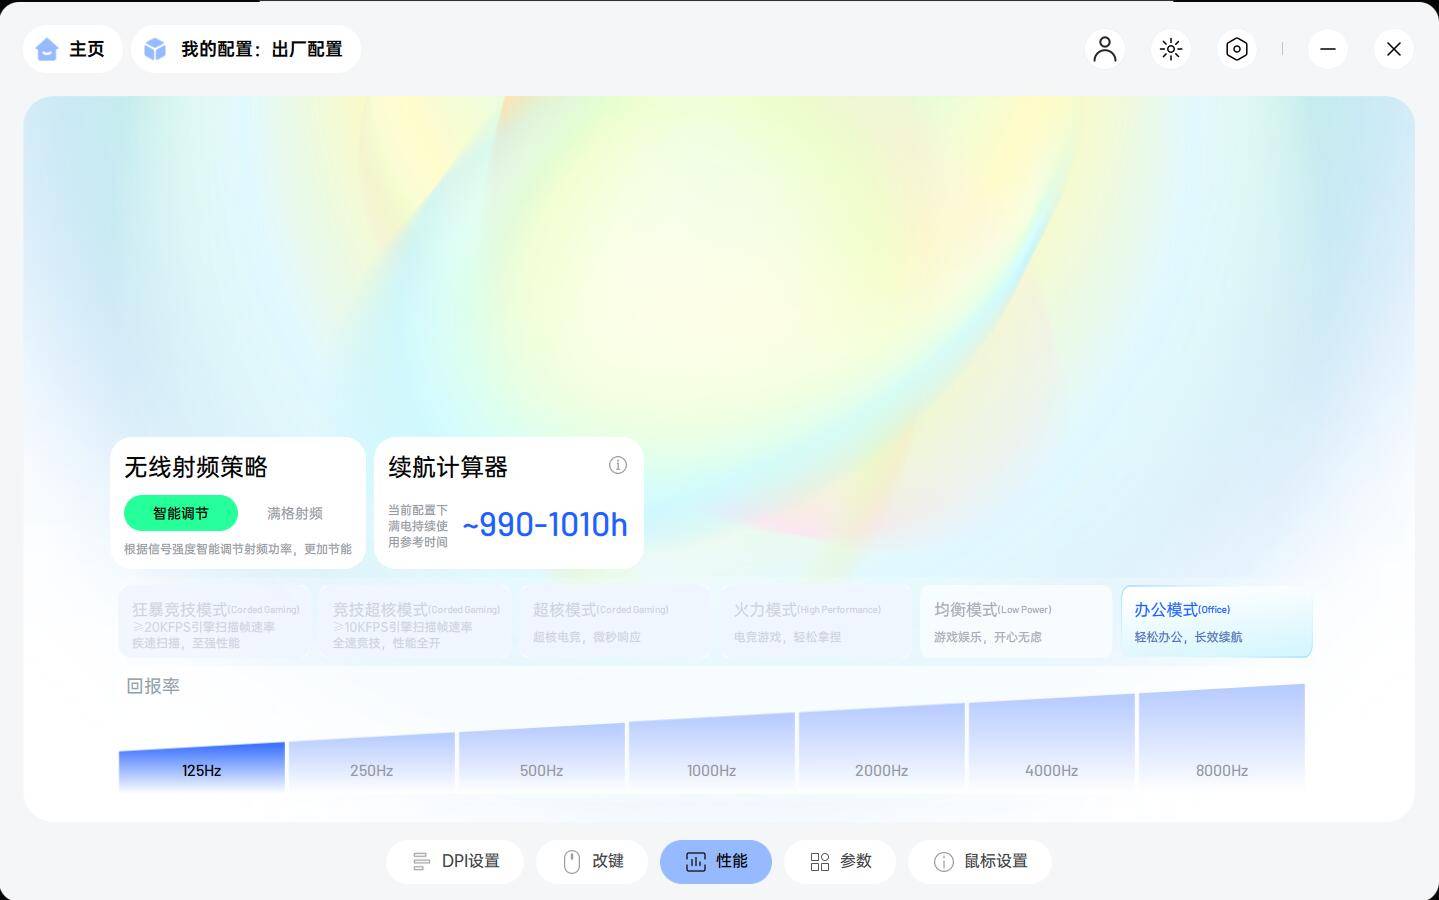
Task: Open 我的配置：出厂配置 profile
Action: tap(246, 48)
